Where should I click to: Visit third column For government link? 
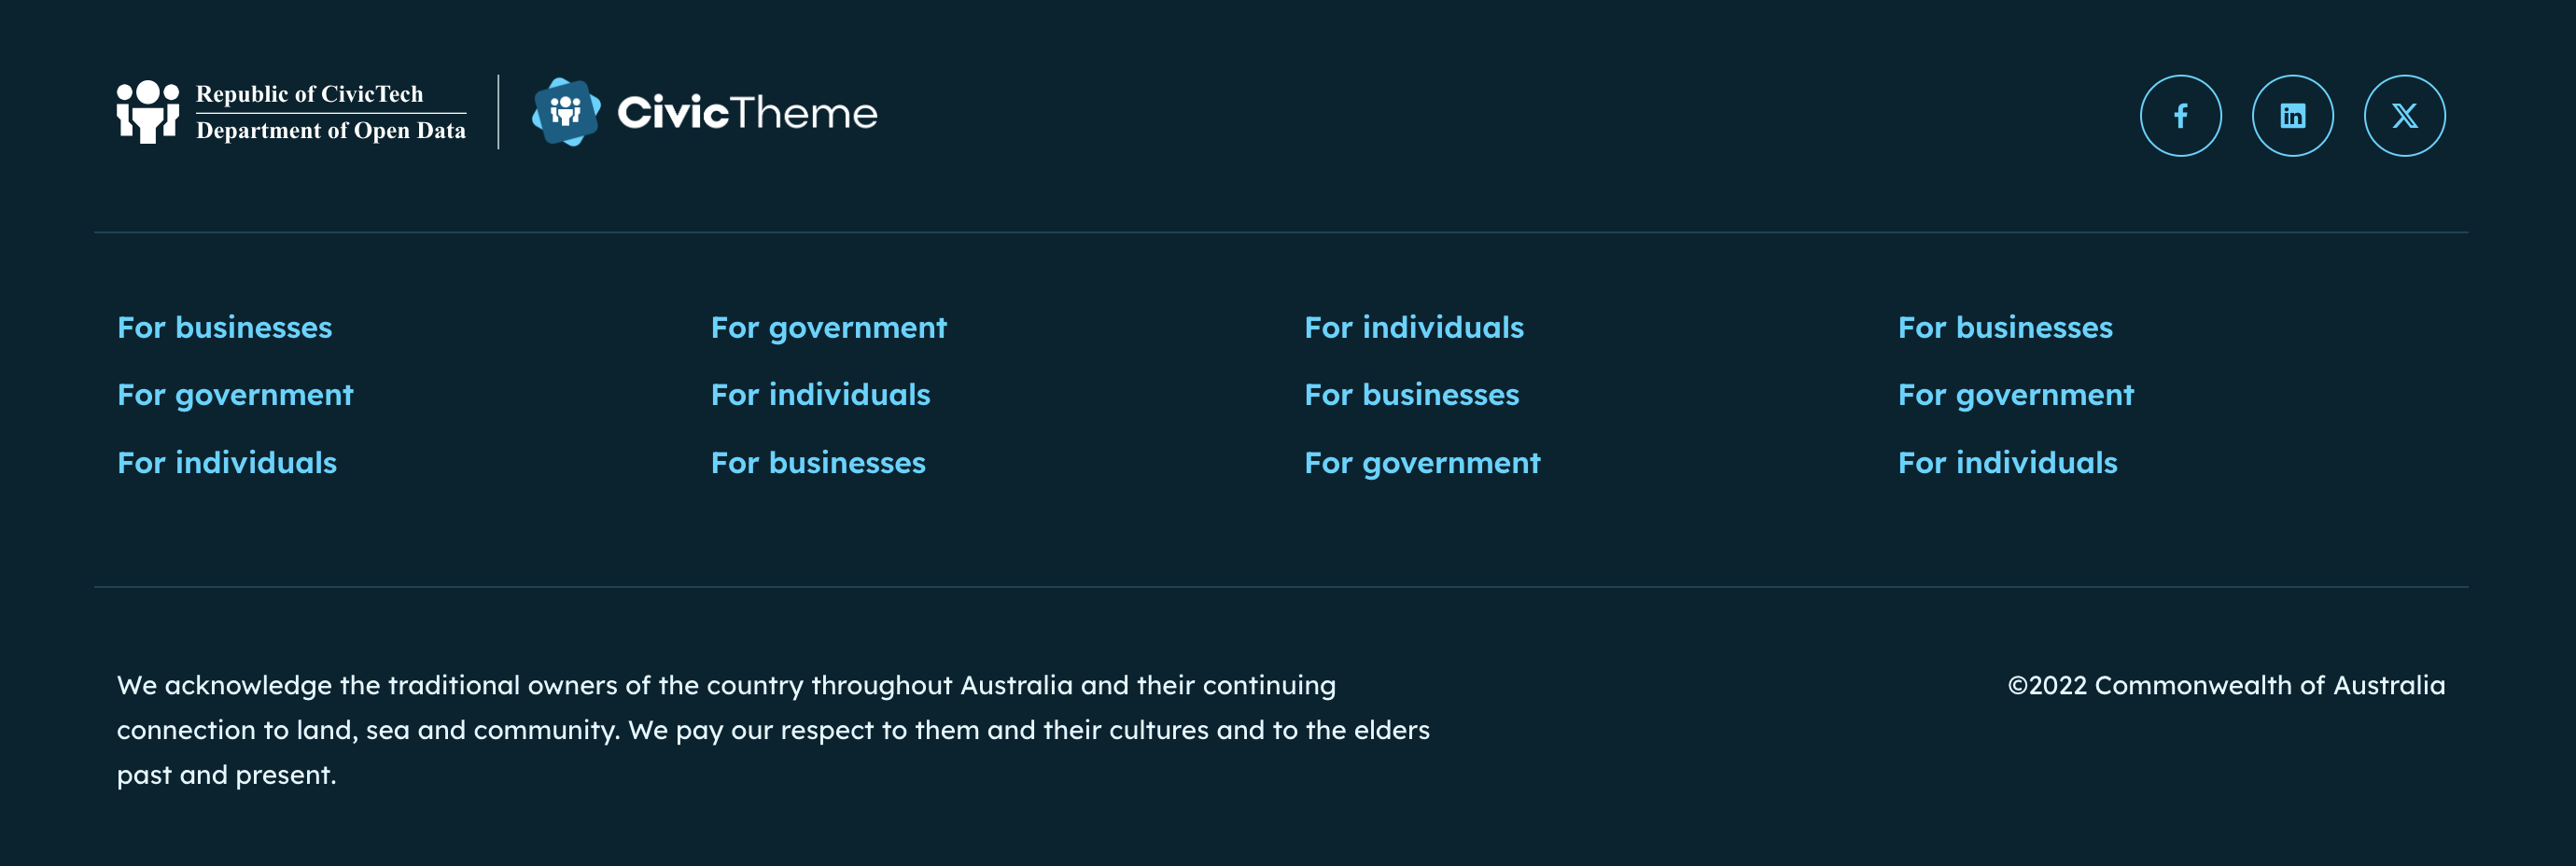click(x=1422, y=464)
